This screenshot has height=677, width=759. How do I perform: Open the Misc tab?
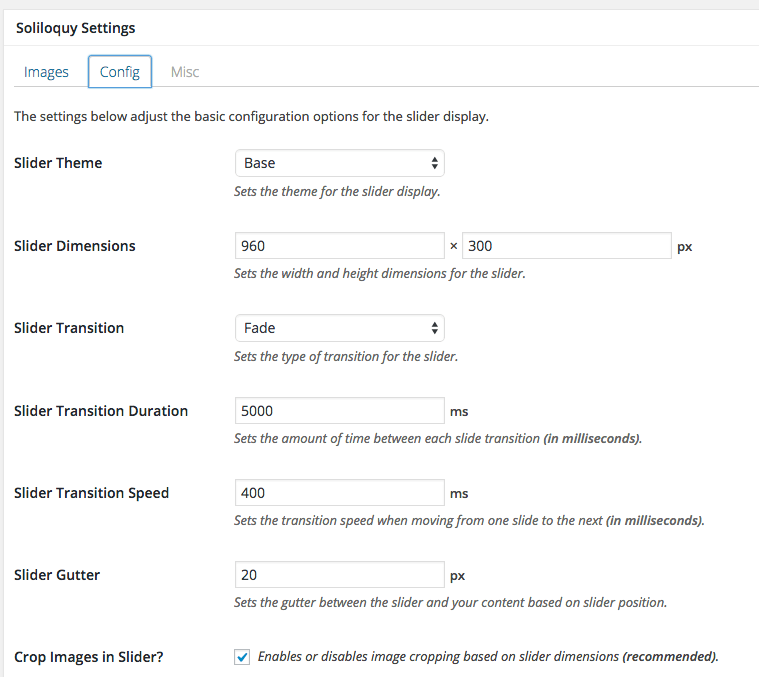(x=185, y=72)
